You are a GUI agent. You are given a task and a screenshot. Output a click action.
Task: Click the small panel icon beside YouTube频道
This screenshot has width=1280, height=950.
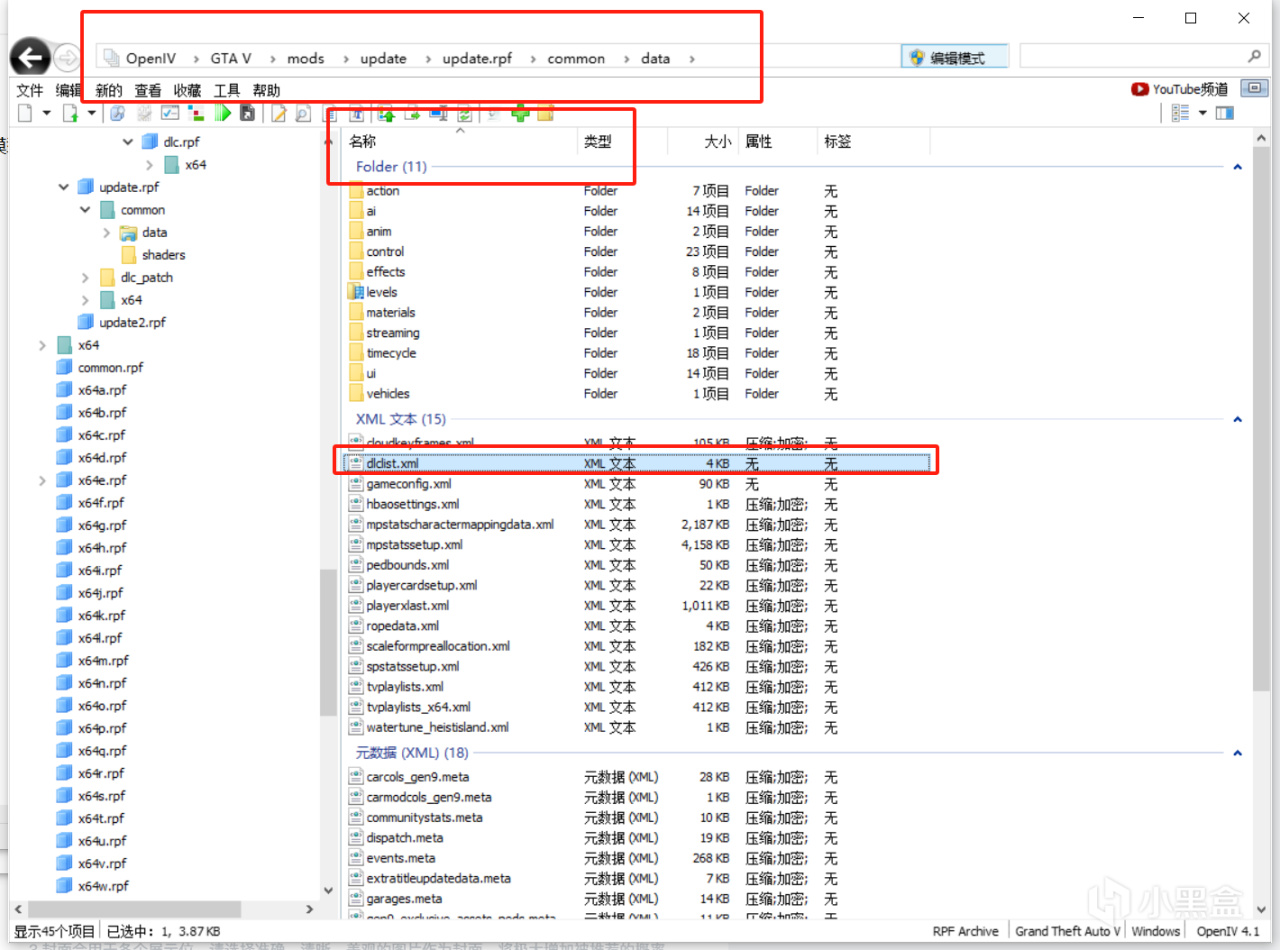(1254, 89)
